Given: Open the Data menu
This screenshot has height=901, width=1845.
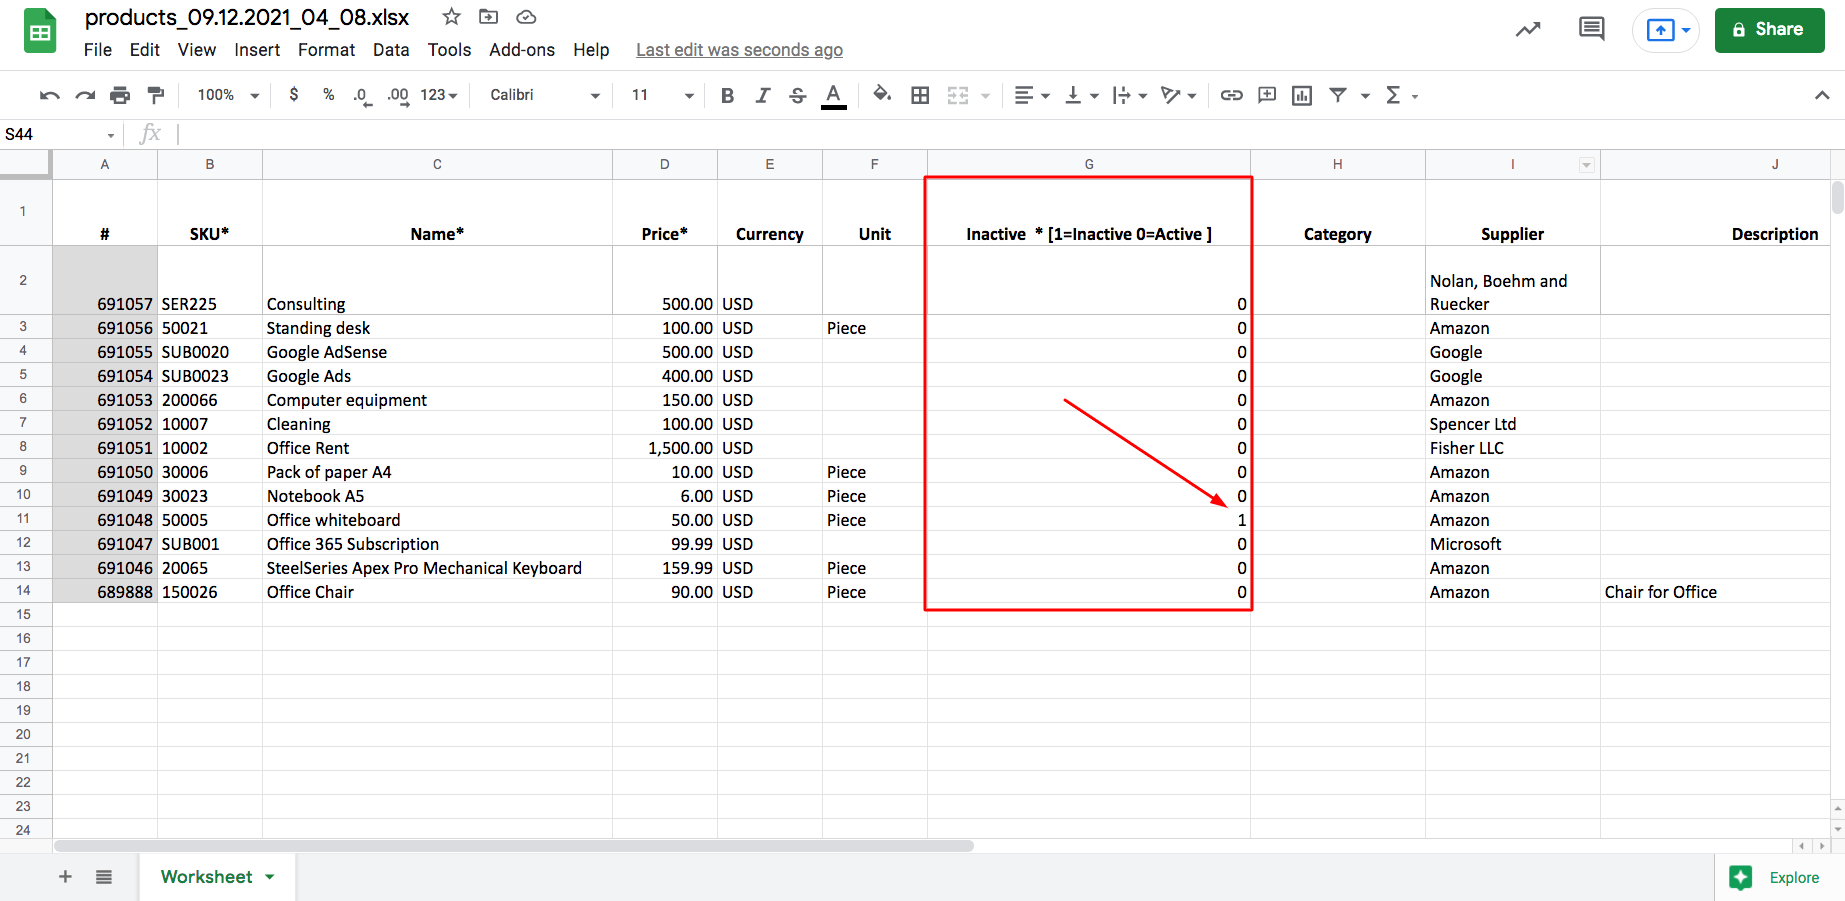Looking at the screenshot, I should click(391, 50).
